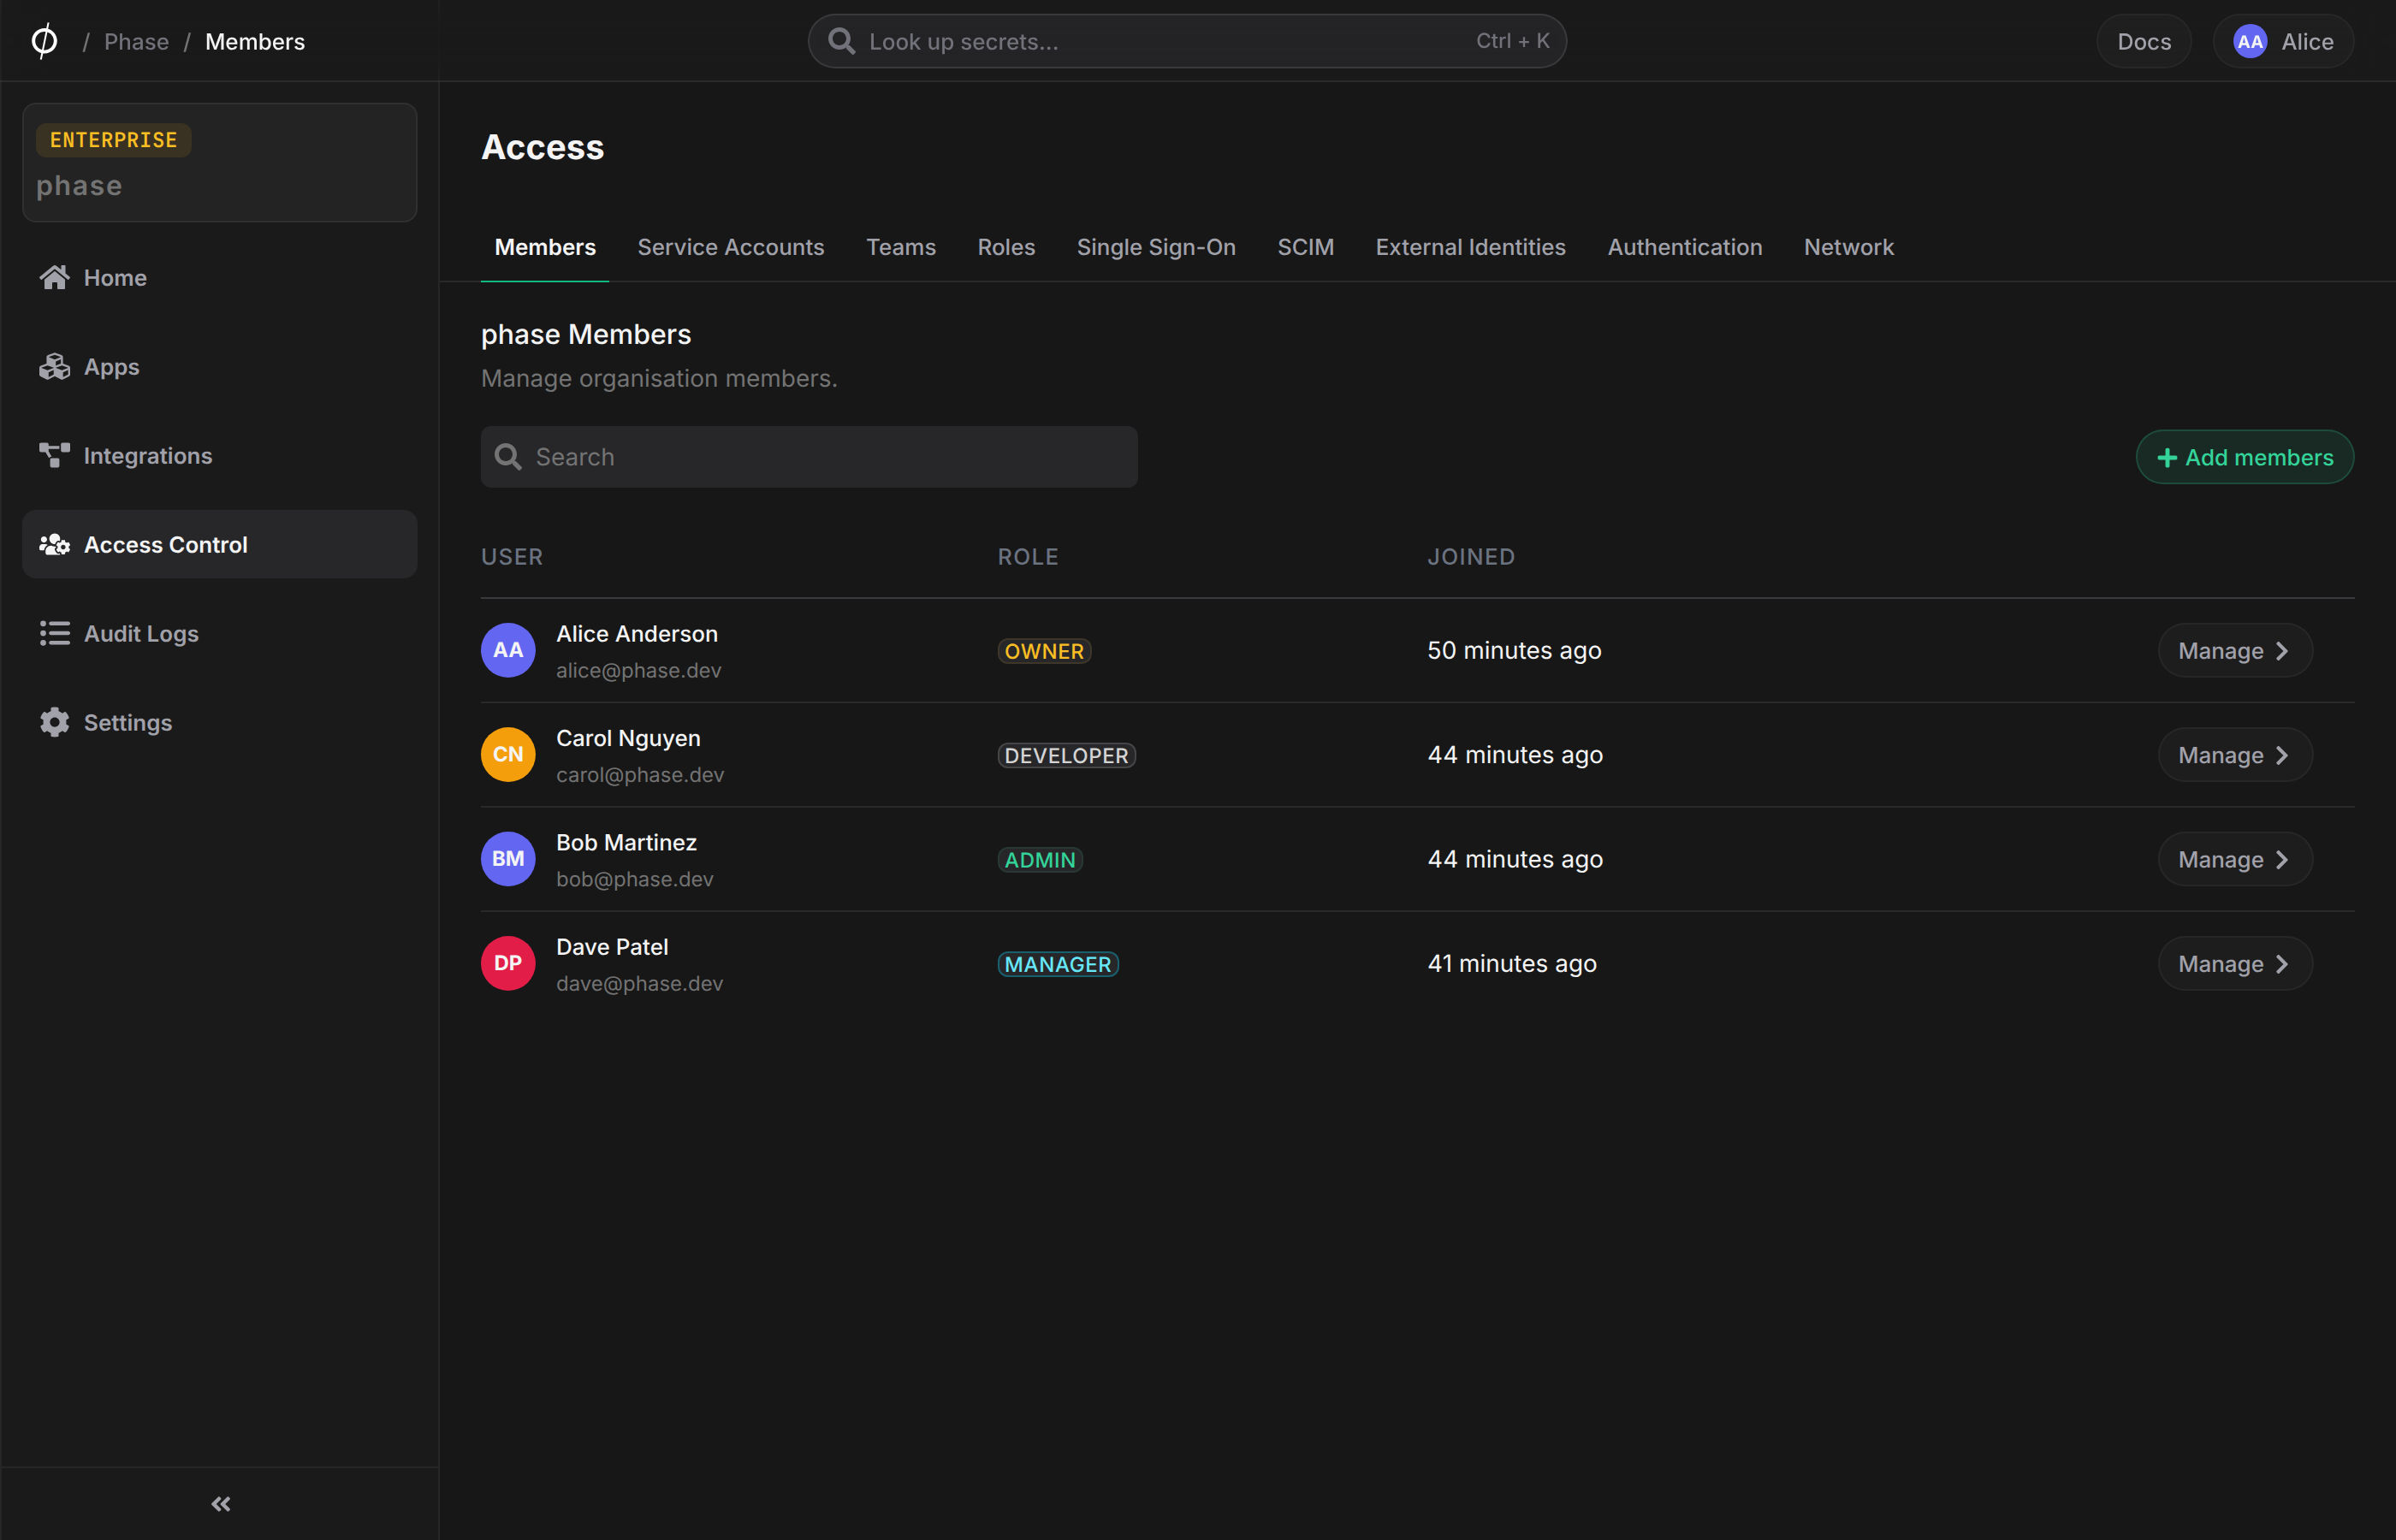This screenshot has height=1540, width=2396.
Task: Open the Single Sign-On tab
Action: click(x=1156, y=247)
